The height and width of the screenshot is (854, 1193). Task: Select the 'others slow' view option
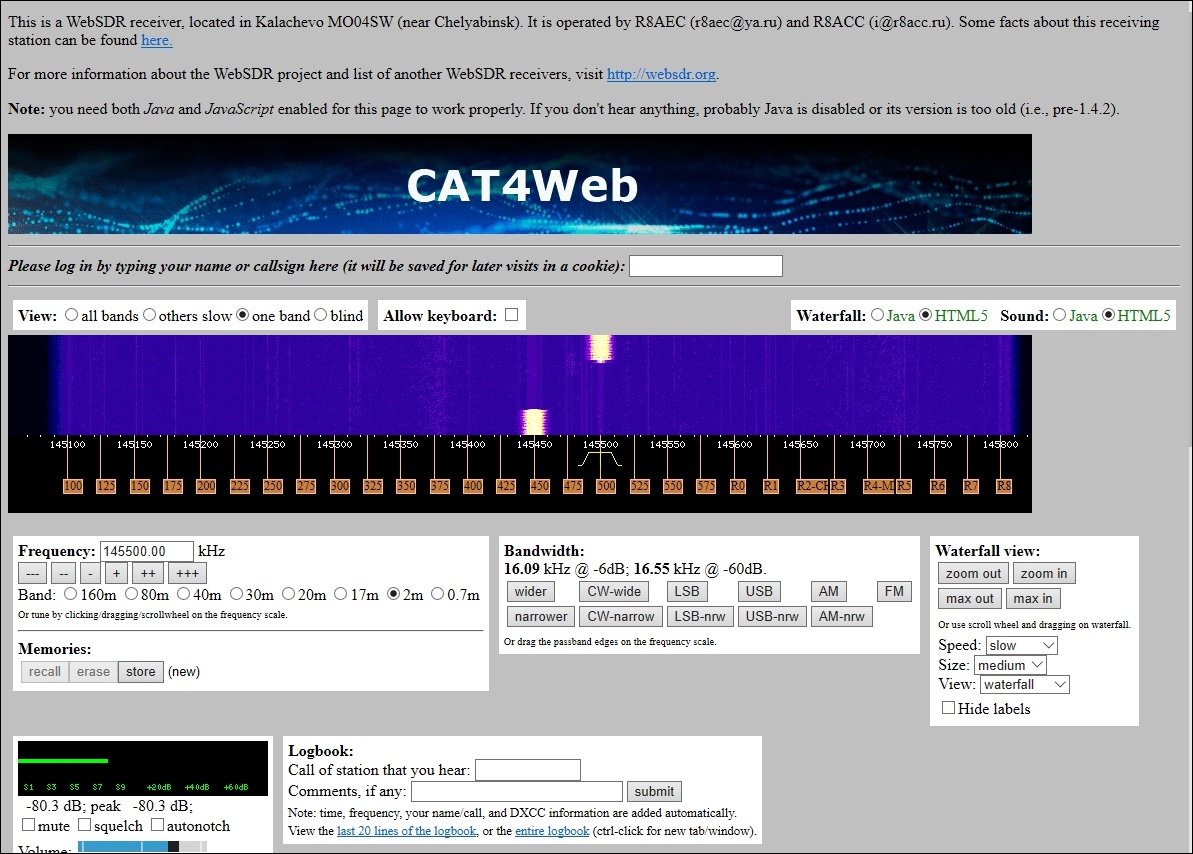tap(149, 314)
